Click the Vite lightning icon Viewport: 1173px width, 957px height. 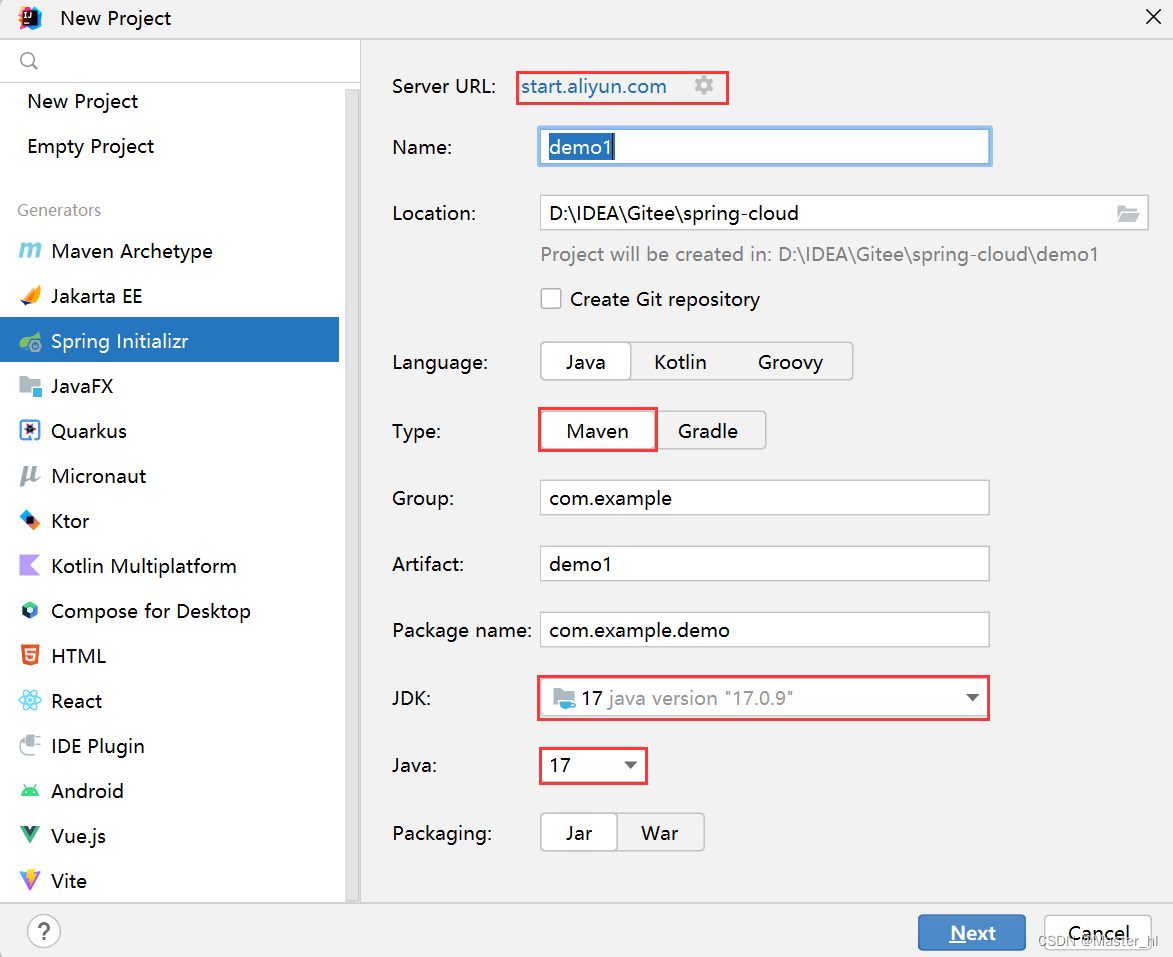coord(30,880)
